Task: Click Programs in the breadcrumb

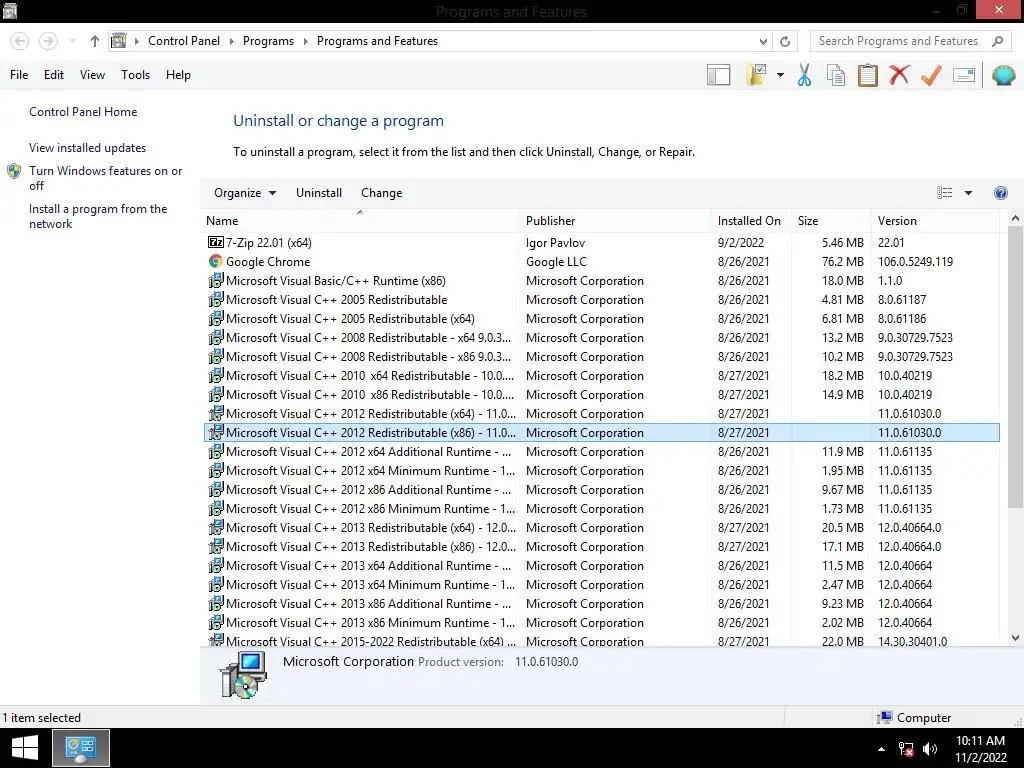Action: [x=268, y=41]
